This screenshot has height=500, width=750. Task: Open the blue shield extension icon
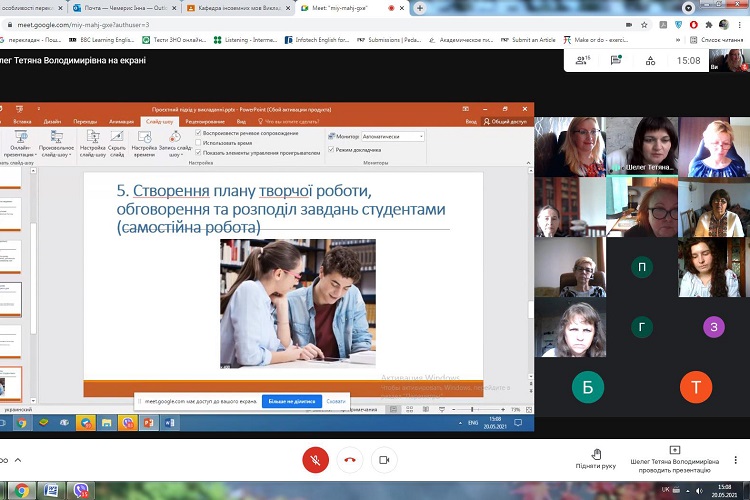coord(678,24)
